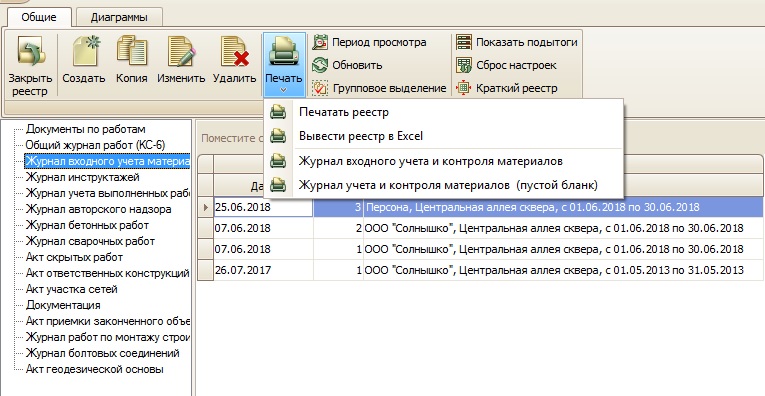
Task: Click the Краткий реестр label
Action: [517, 88]
